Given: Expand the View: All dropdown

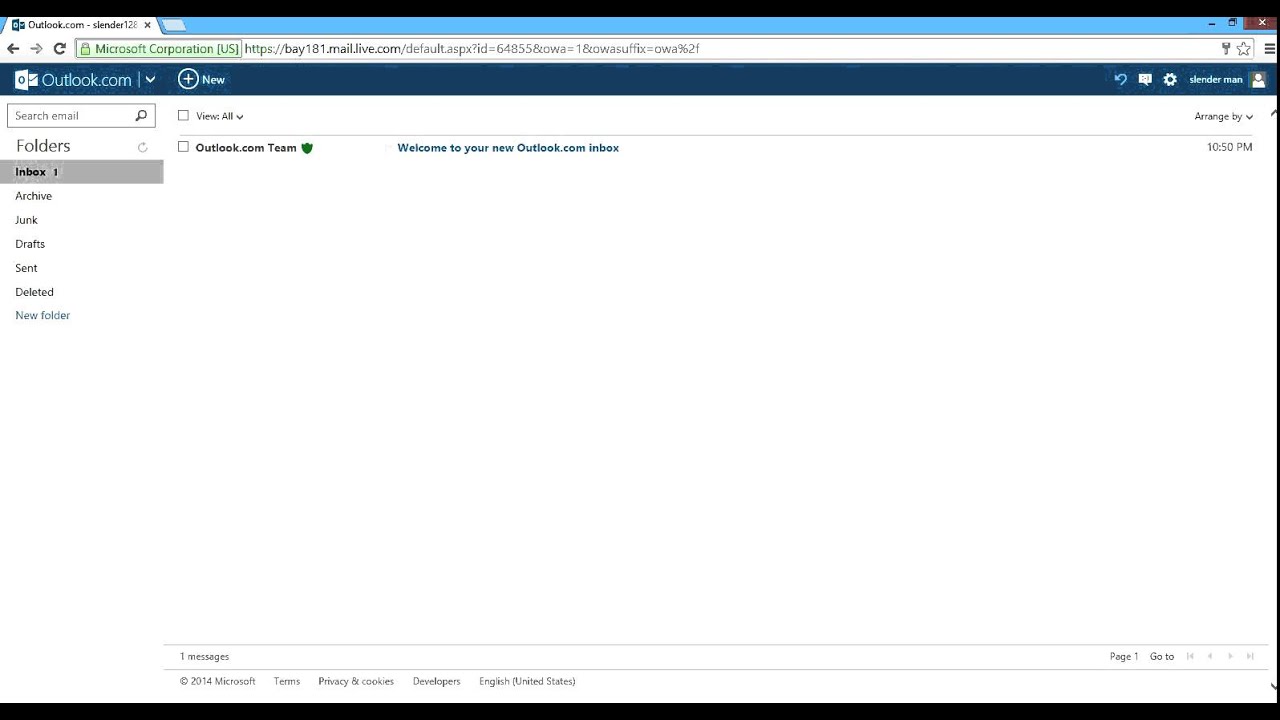Looking at the screenshot, I should point(220,116).
